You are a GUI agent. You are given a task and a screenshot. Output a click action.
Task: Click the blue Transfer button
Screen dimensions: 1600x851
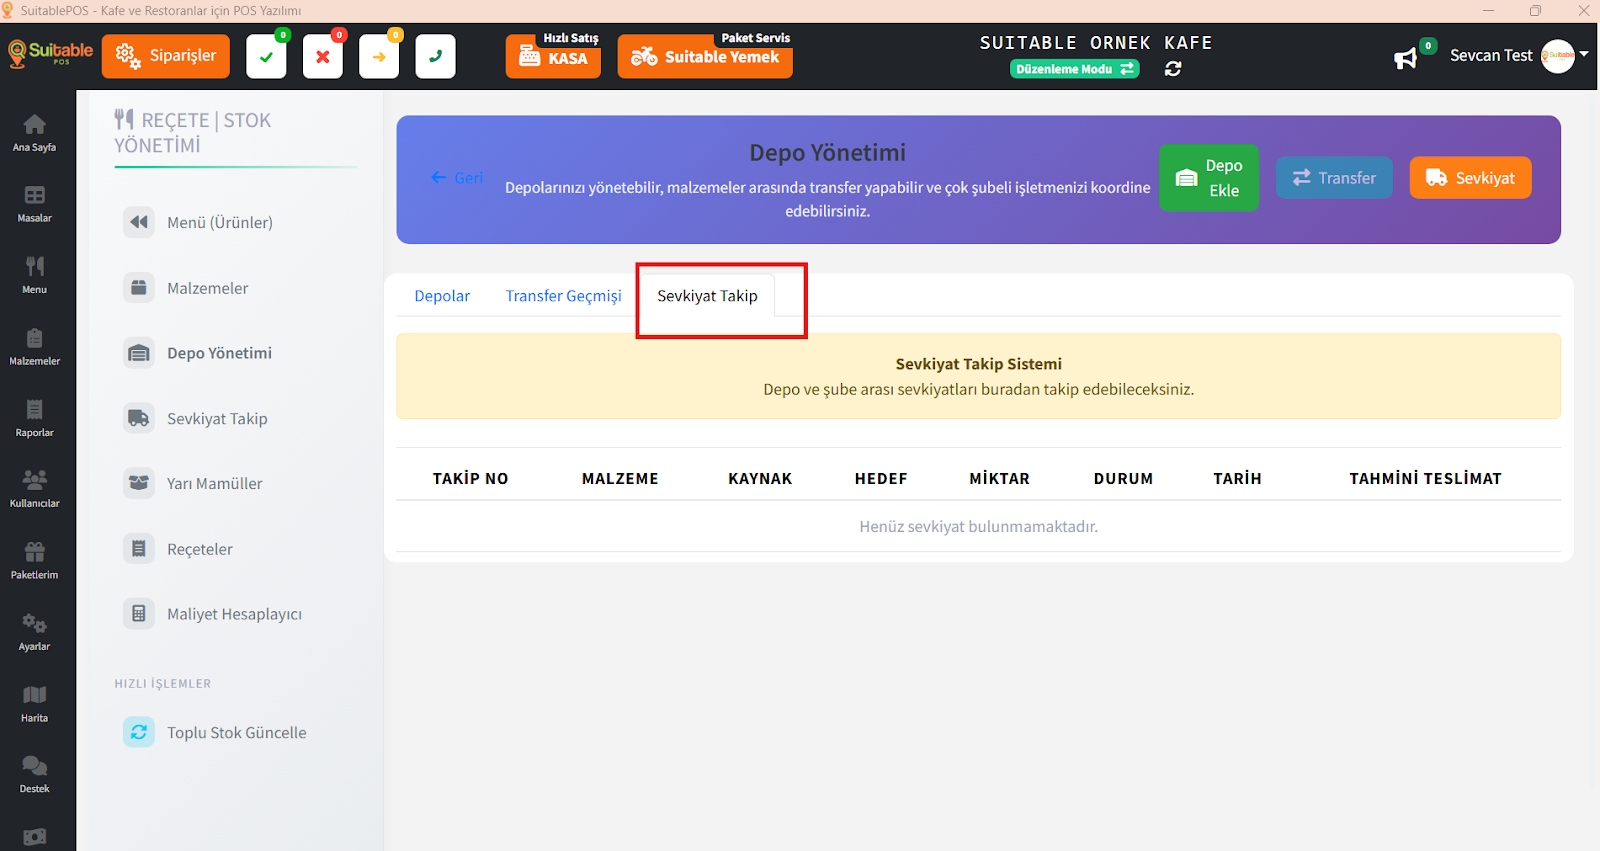[x=1334, y=178]
